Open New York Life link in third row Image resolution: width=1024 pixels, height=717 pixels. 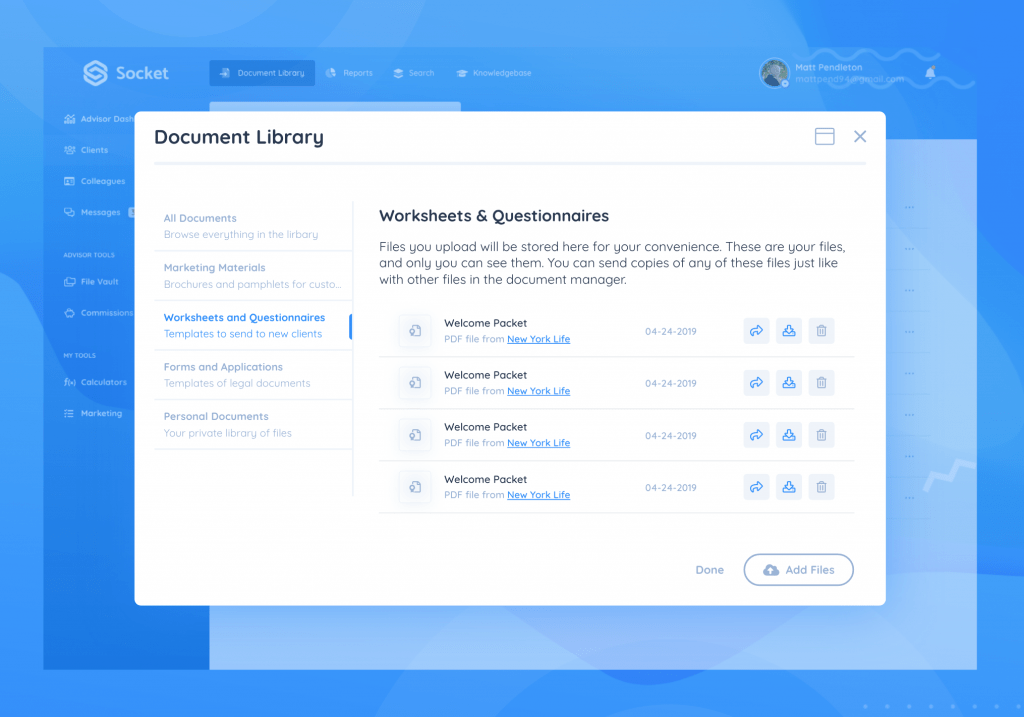coord(539,443)
